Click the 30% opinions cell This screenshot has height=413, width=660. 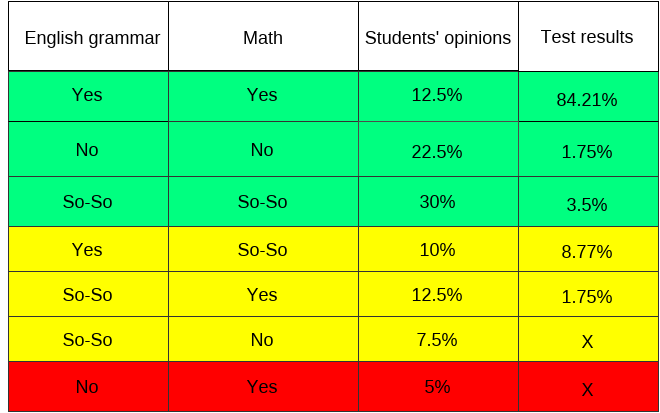click(x=437, y=202)
